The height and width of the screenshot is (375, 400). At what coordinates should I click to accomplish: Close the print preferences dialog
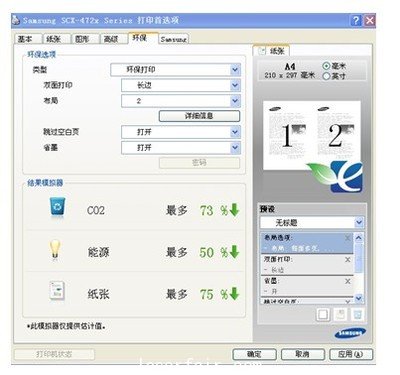tap(370, 20)
